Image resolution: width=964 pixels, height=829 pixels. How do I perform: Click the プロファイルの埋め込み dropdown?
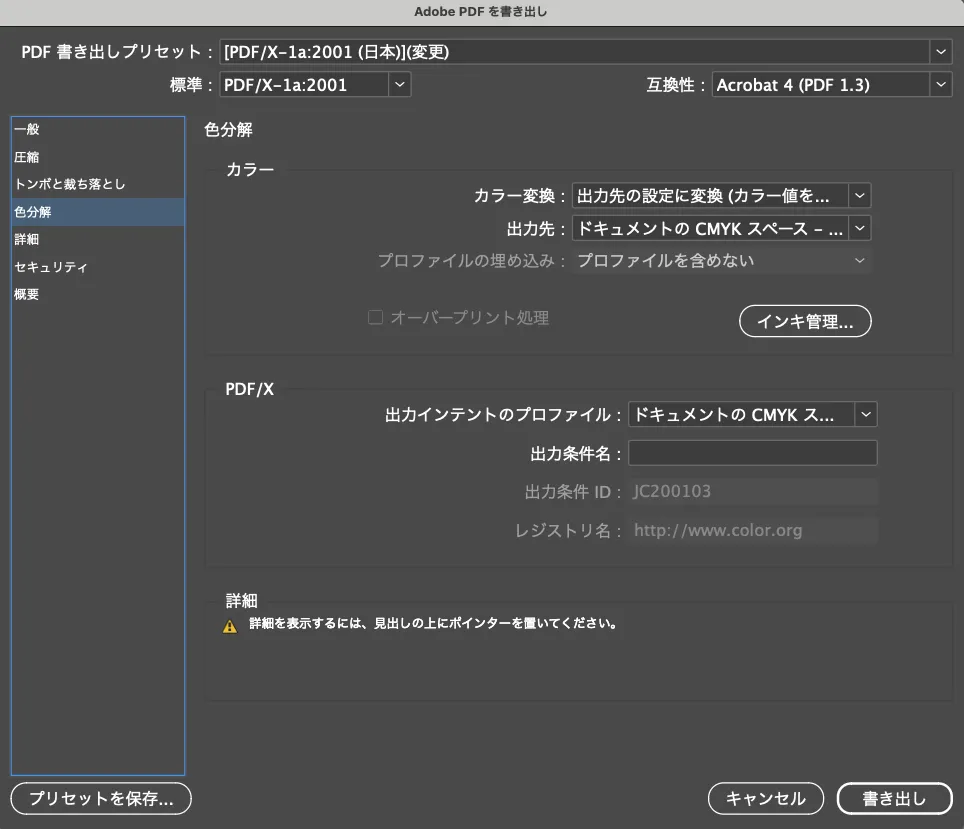[x=721, y=261]
